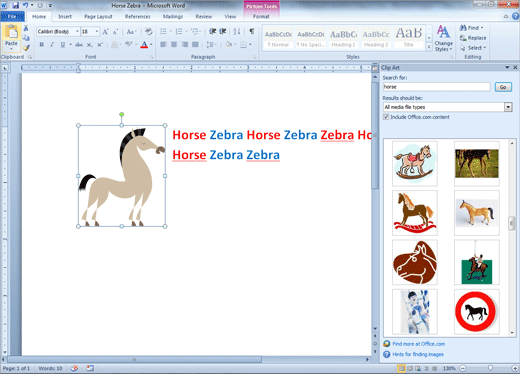This screenshot has height=374, width=520.
Task: Click the Paste clipboard icon
Action: point(11,33)
